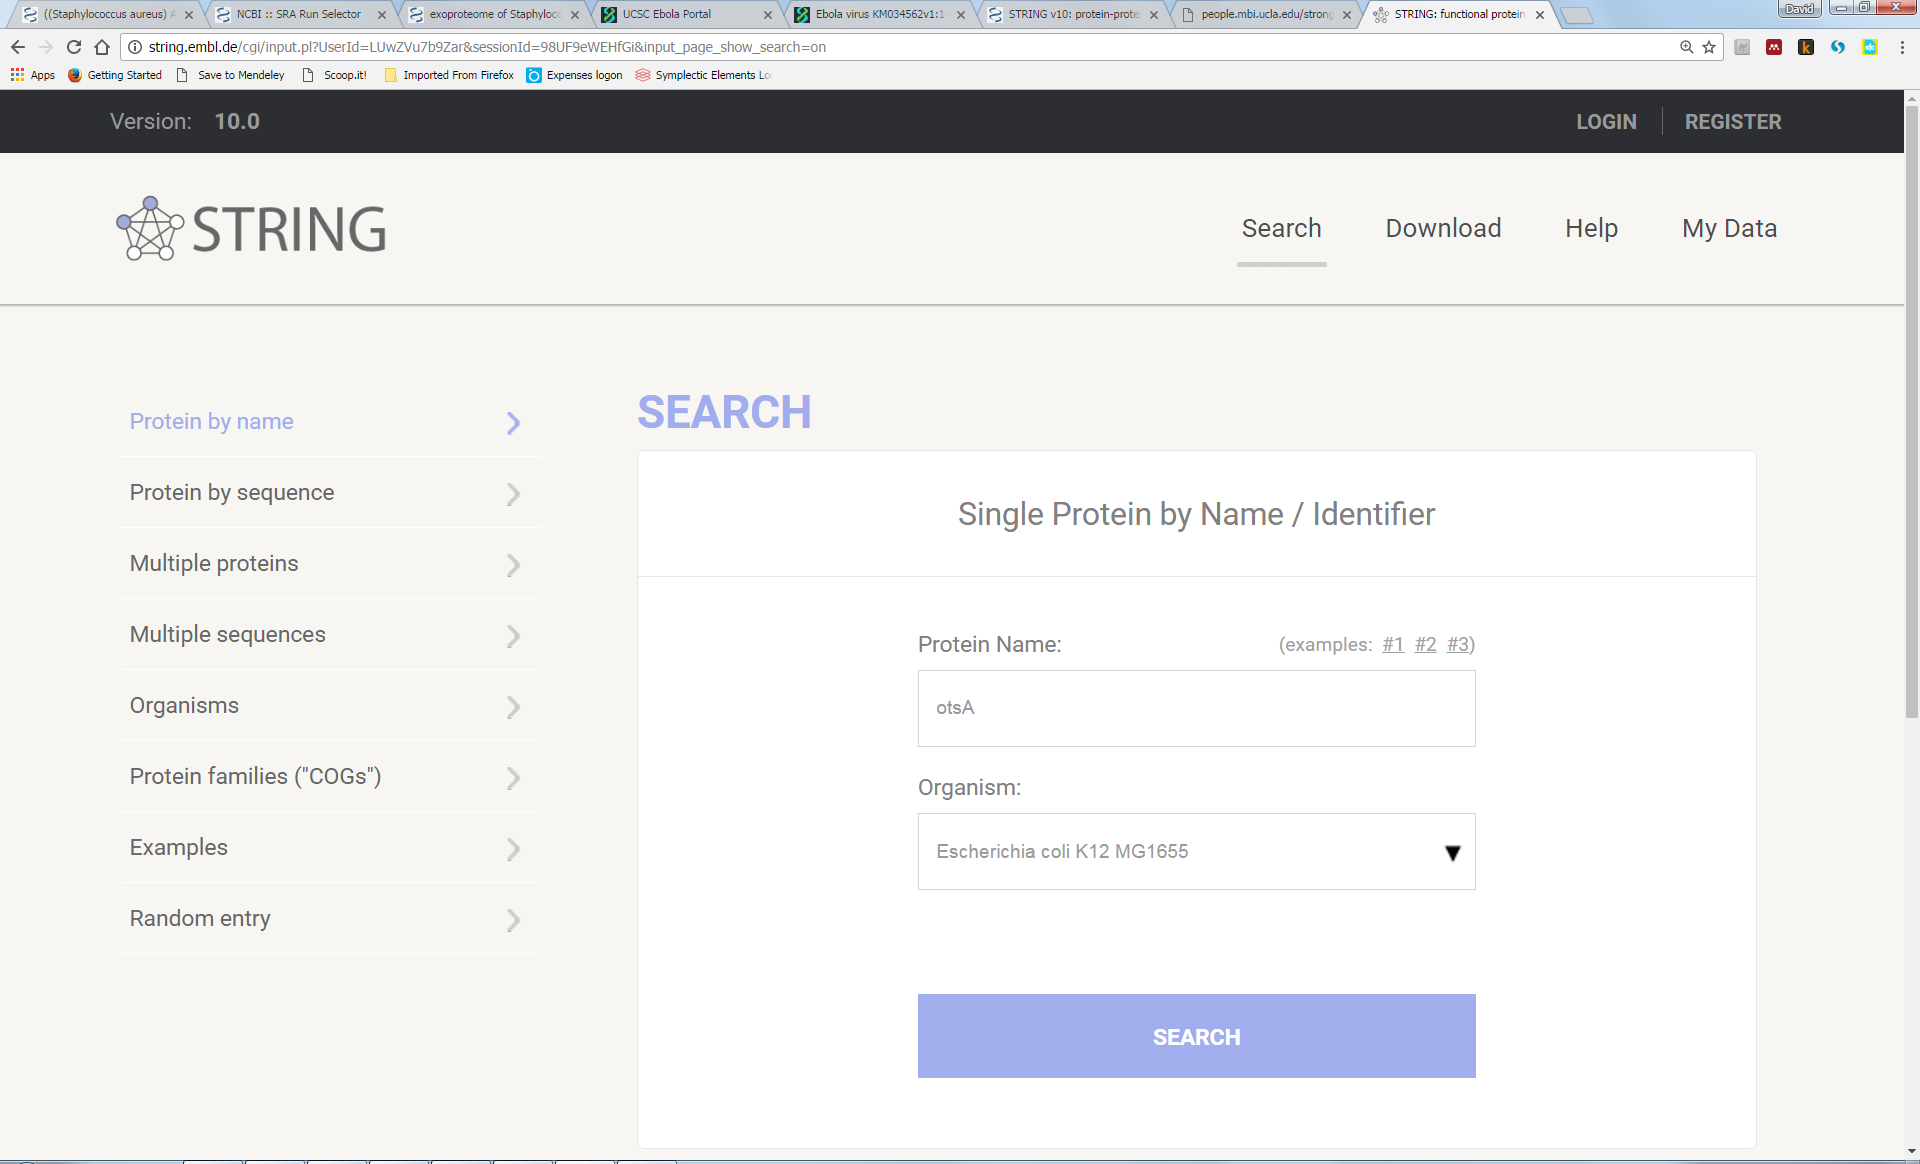The image size is (1920, 1164).
Task: Open the Download menu item
Action: click(x=1443, y=228)
